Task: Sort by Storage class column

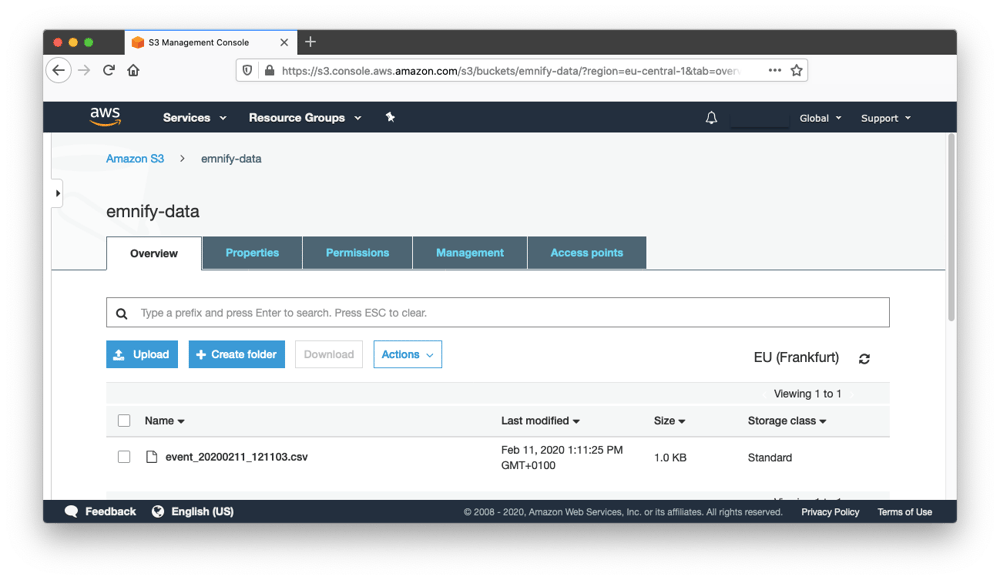Action: (787, 420)
